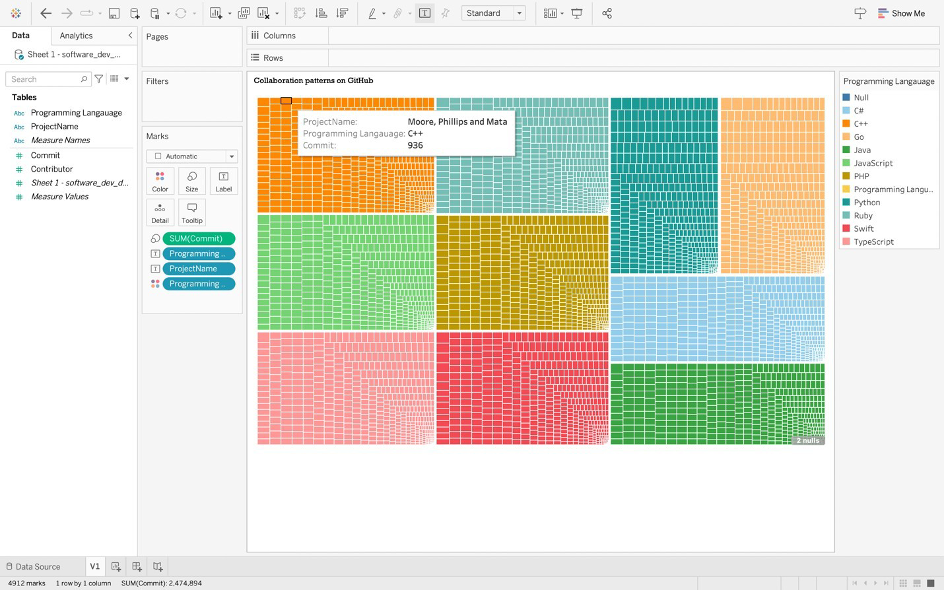The height and width of the screenshot is (590, 944).
Task: Select the Commit measure
Action: coord(45,155)
